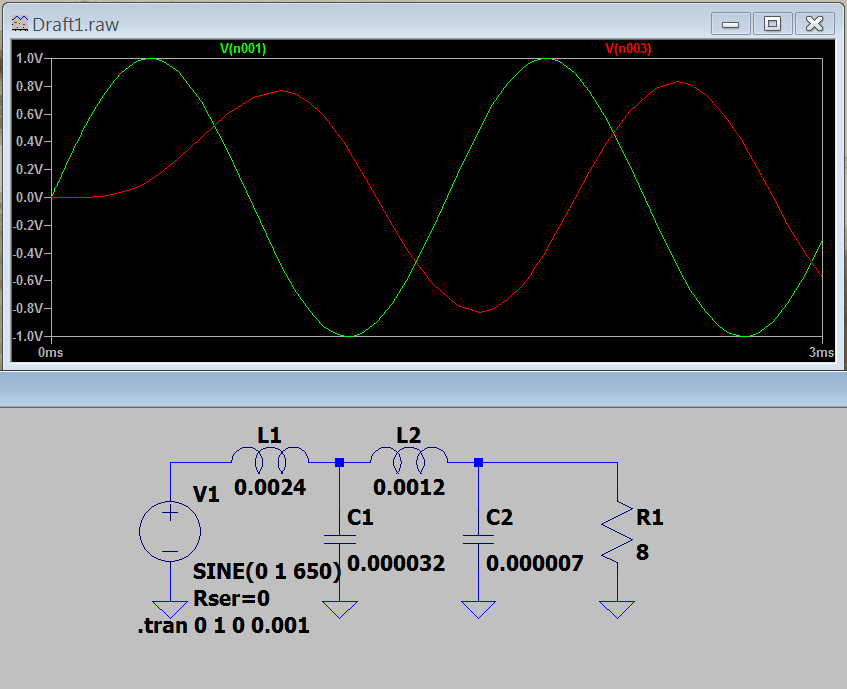The width and height of the screenshot is (847, 689).
Task: Click the L1 component label
Action: 269,435
